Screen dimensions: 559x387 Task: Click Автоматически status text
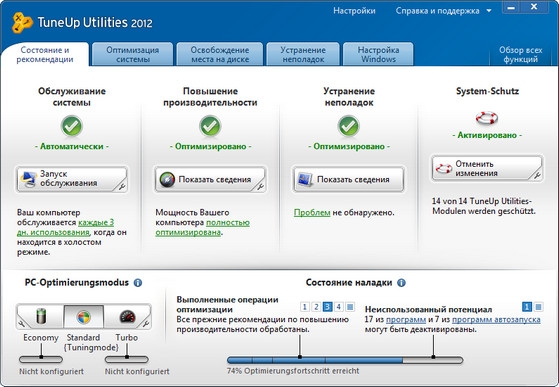point(72,146)
